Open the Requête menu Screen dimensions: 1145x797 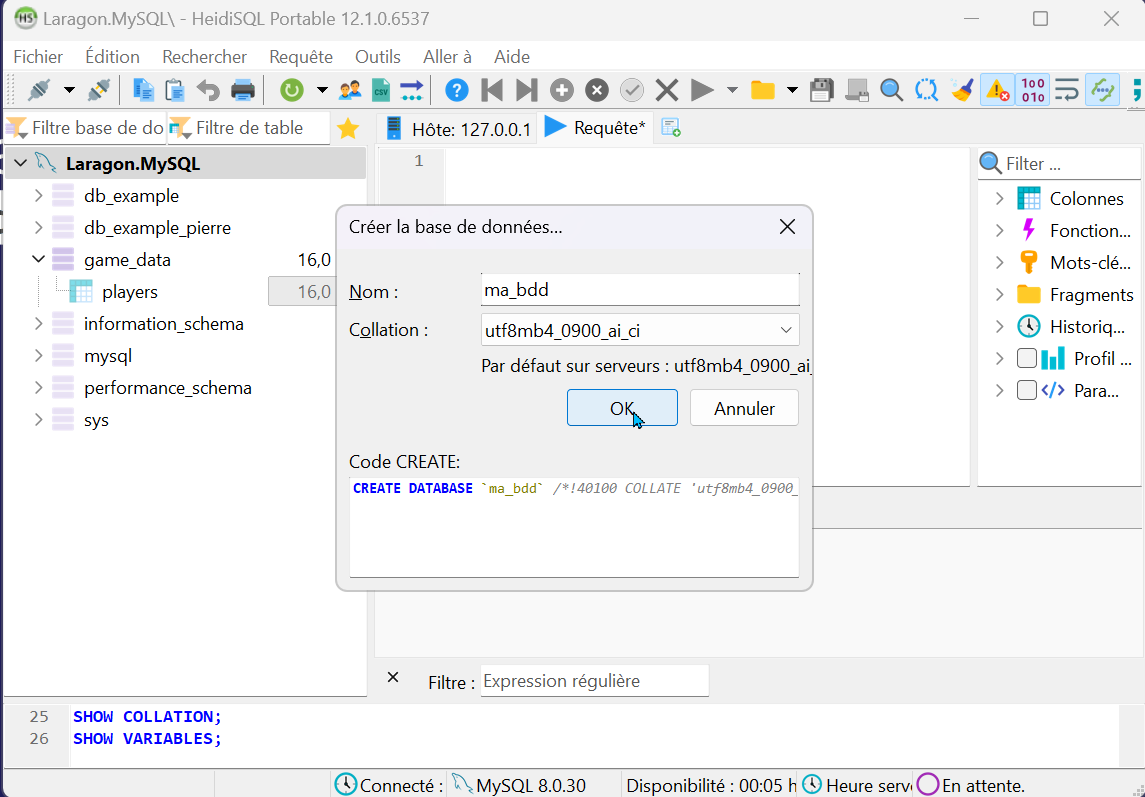tap(300, 57)
